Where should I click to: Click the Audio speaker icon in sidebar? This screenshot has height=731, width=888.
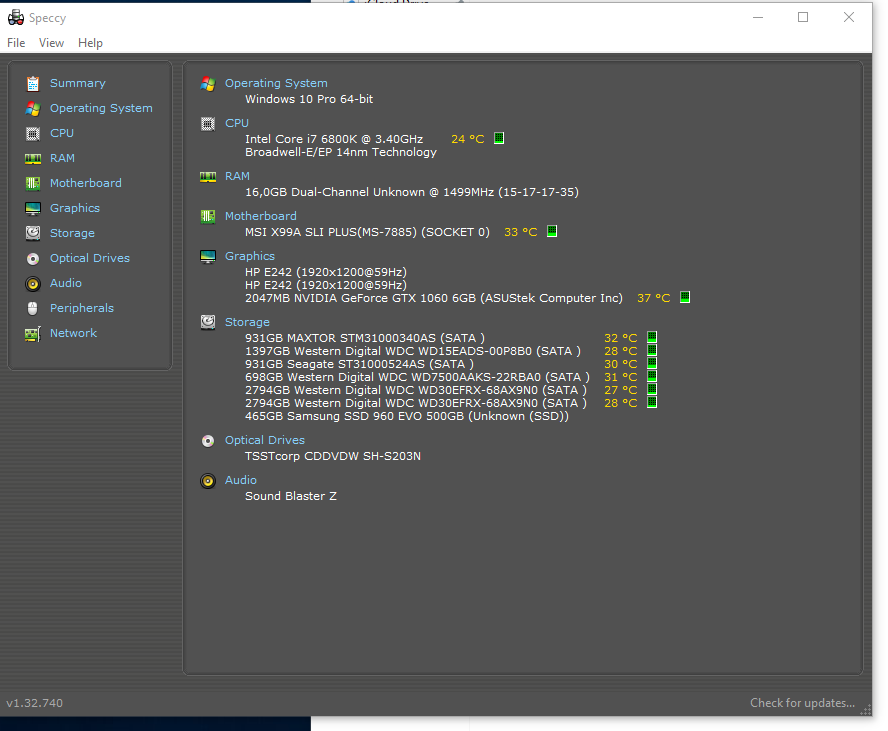pyautogui.click(x=33, y=284)
